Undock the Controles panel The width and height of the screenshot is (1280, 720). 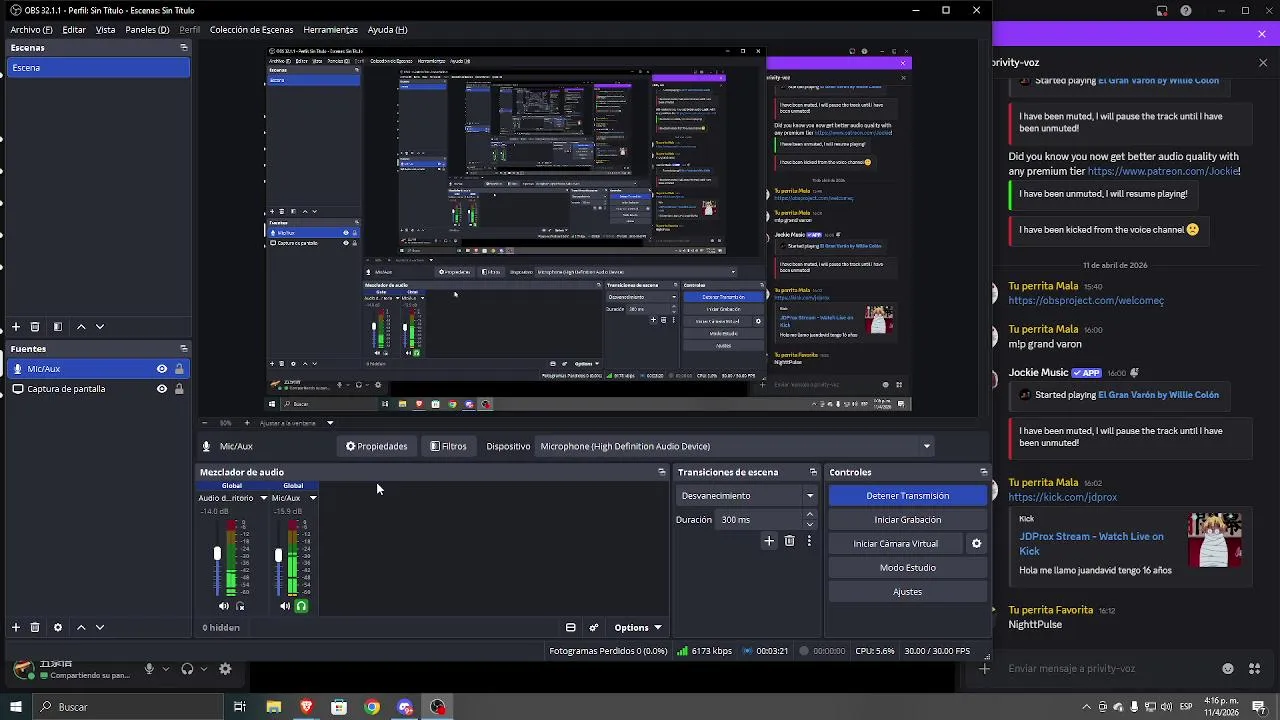(x=983, y=472)
